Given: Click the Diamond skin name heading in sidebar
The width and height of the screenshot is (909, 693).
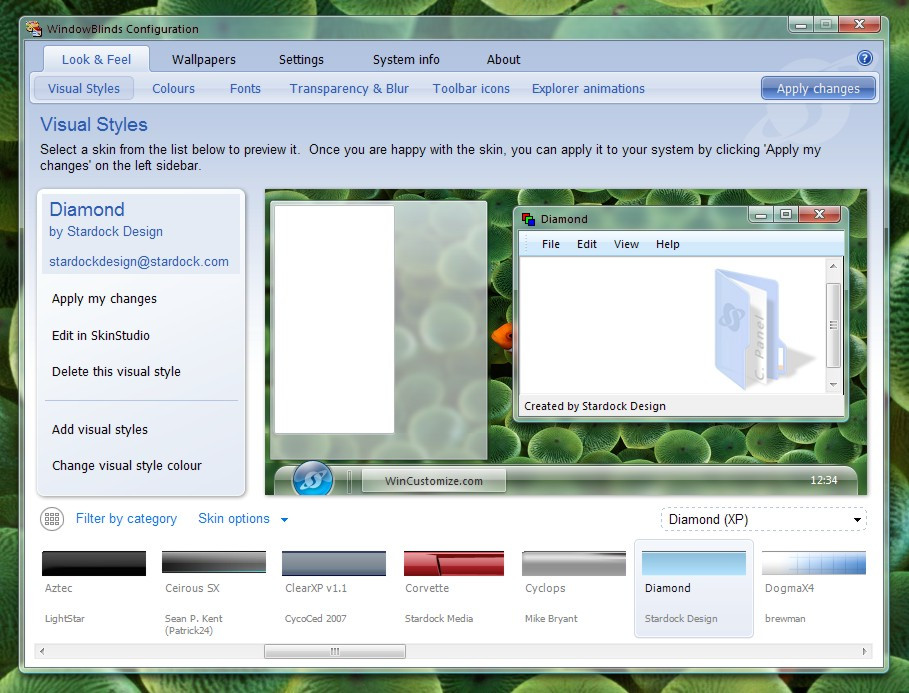Looking at the screenshot, I should coord(87,209).
